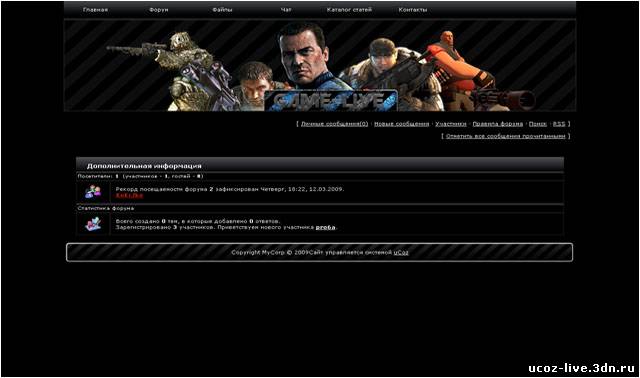The image size is (640, 378).
Task: Open the red online username link
Action: point(129,195)
